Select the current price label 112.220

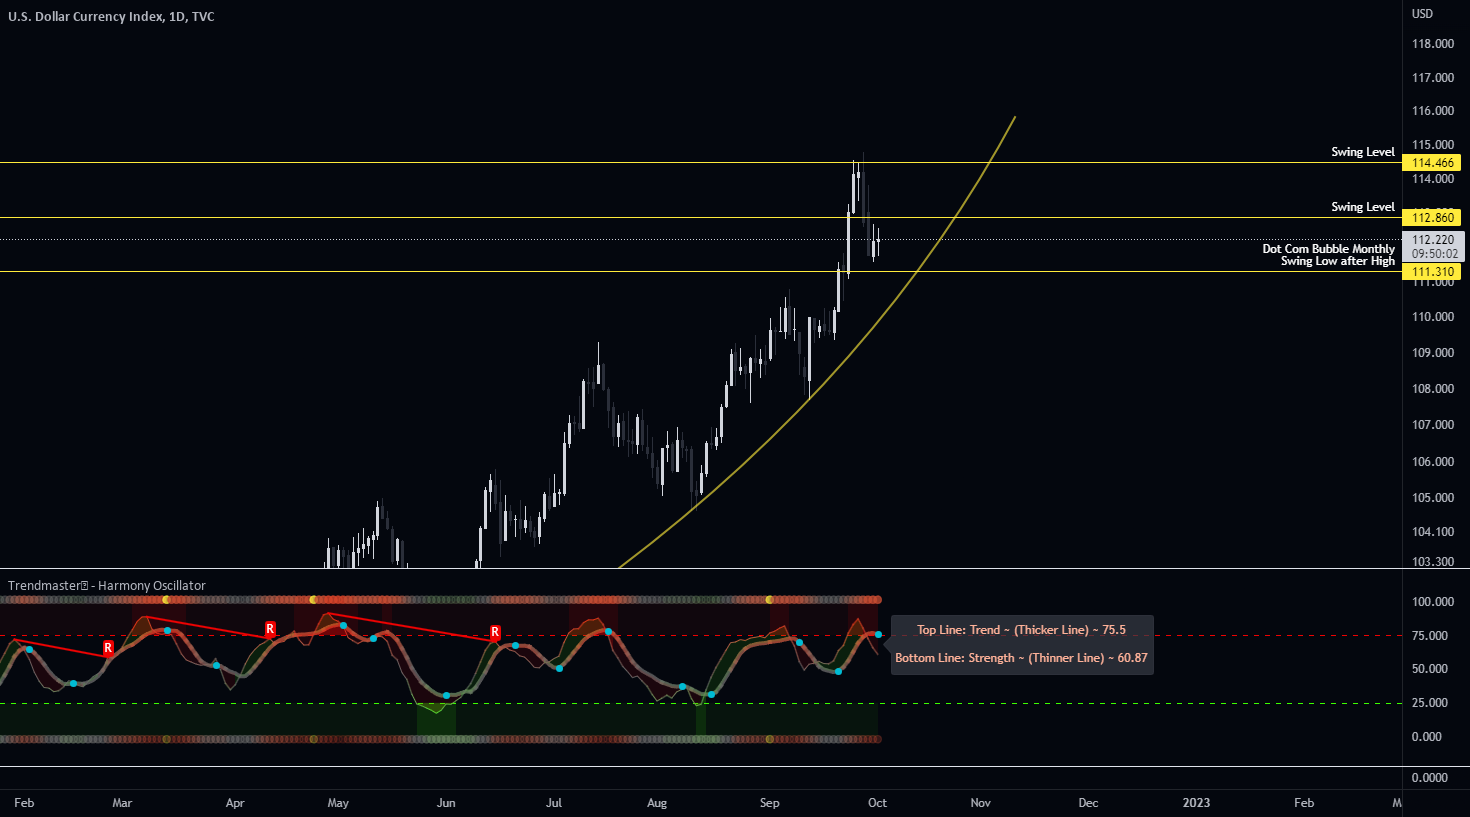click(1434, 240)
